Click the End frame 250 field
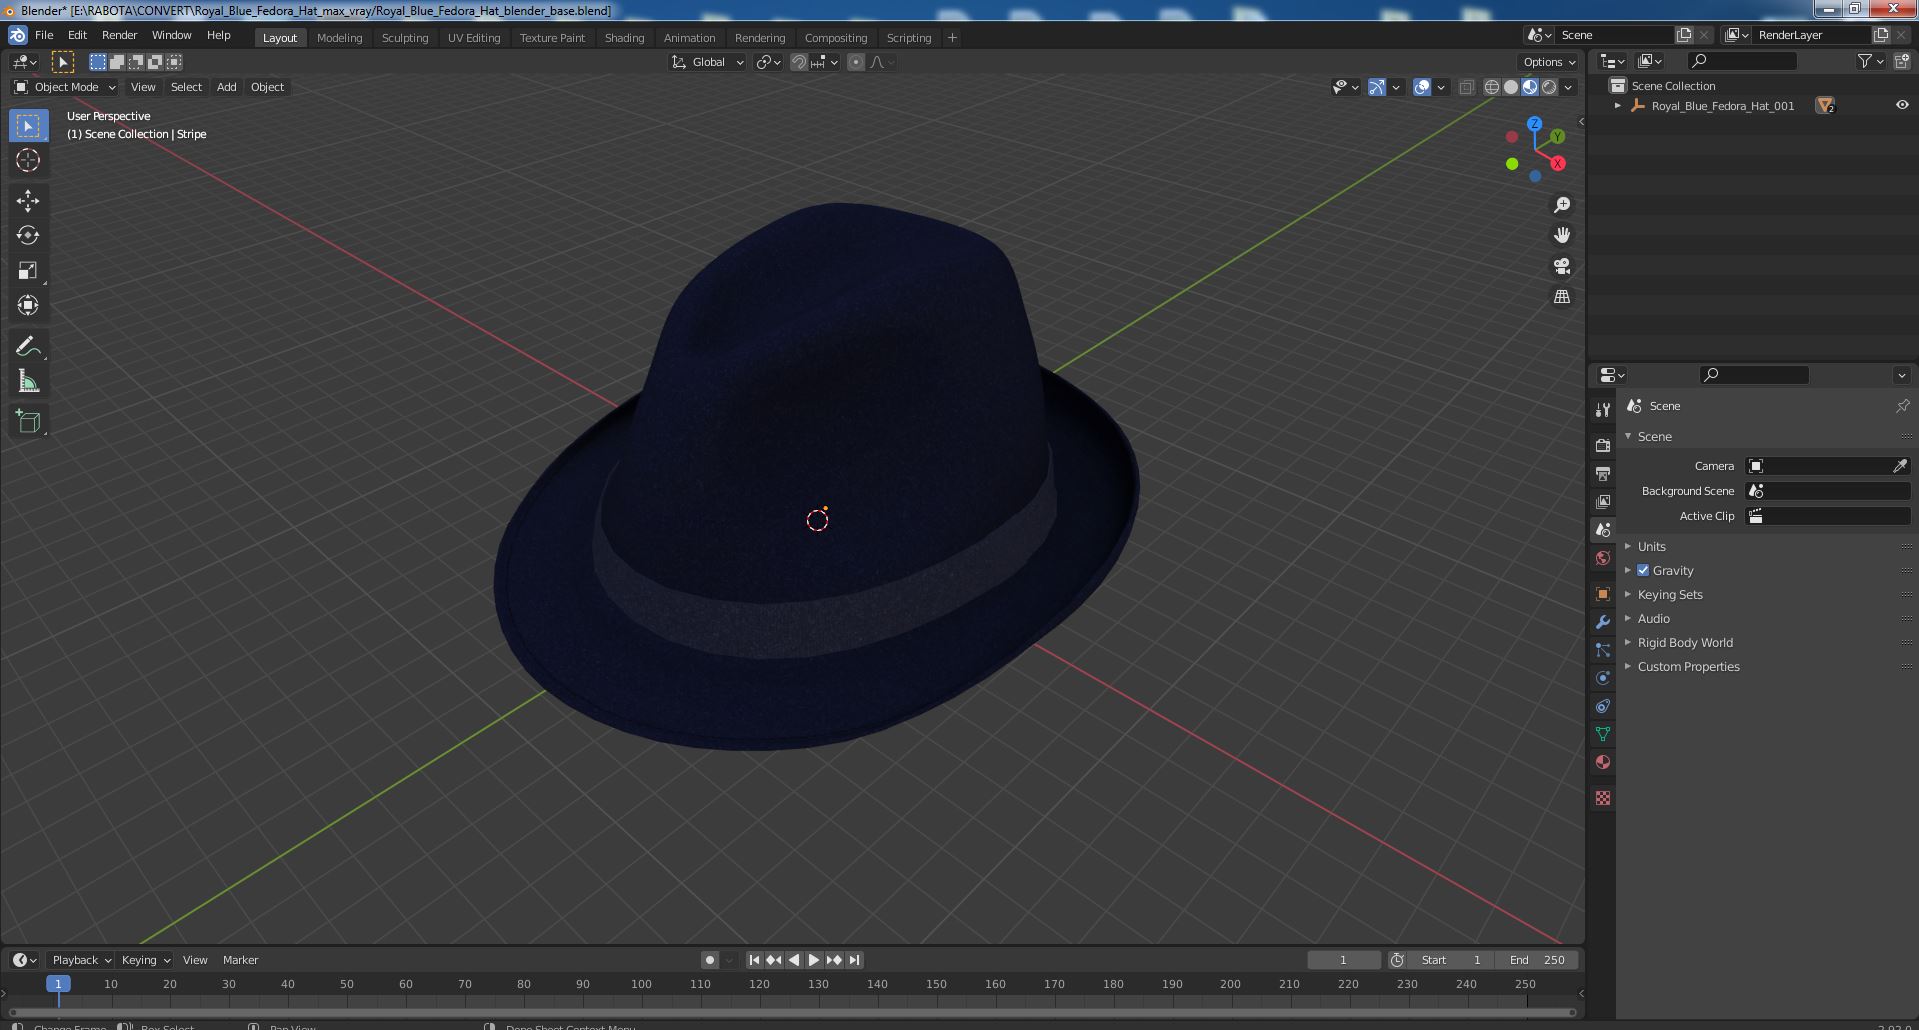Viewport: 1919px width, 1030px height. click(x=1538, y=960)
